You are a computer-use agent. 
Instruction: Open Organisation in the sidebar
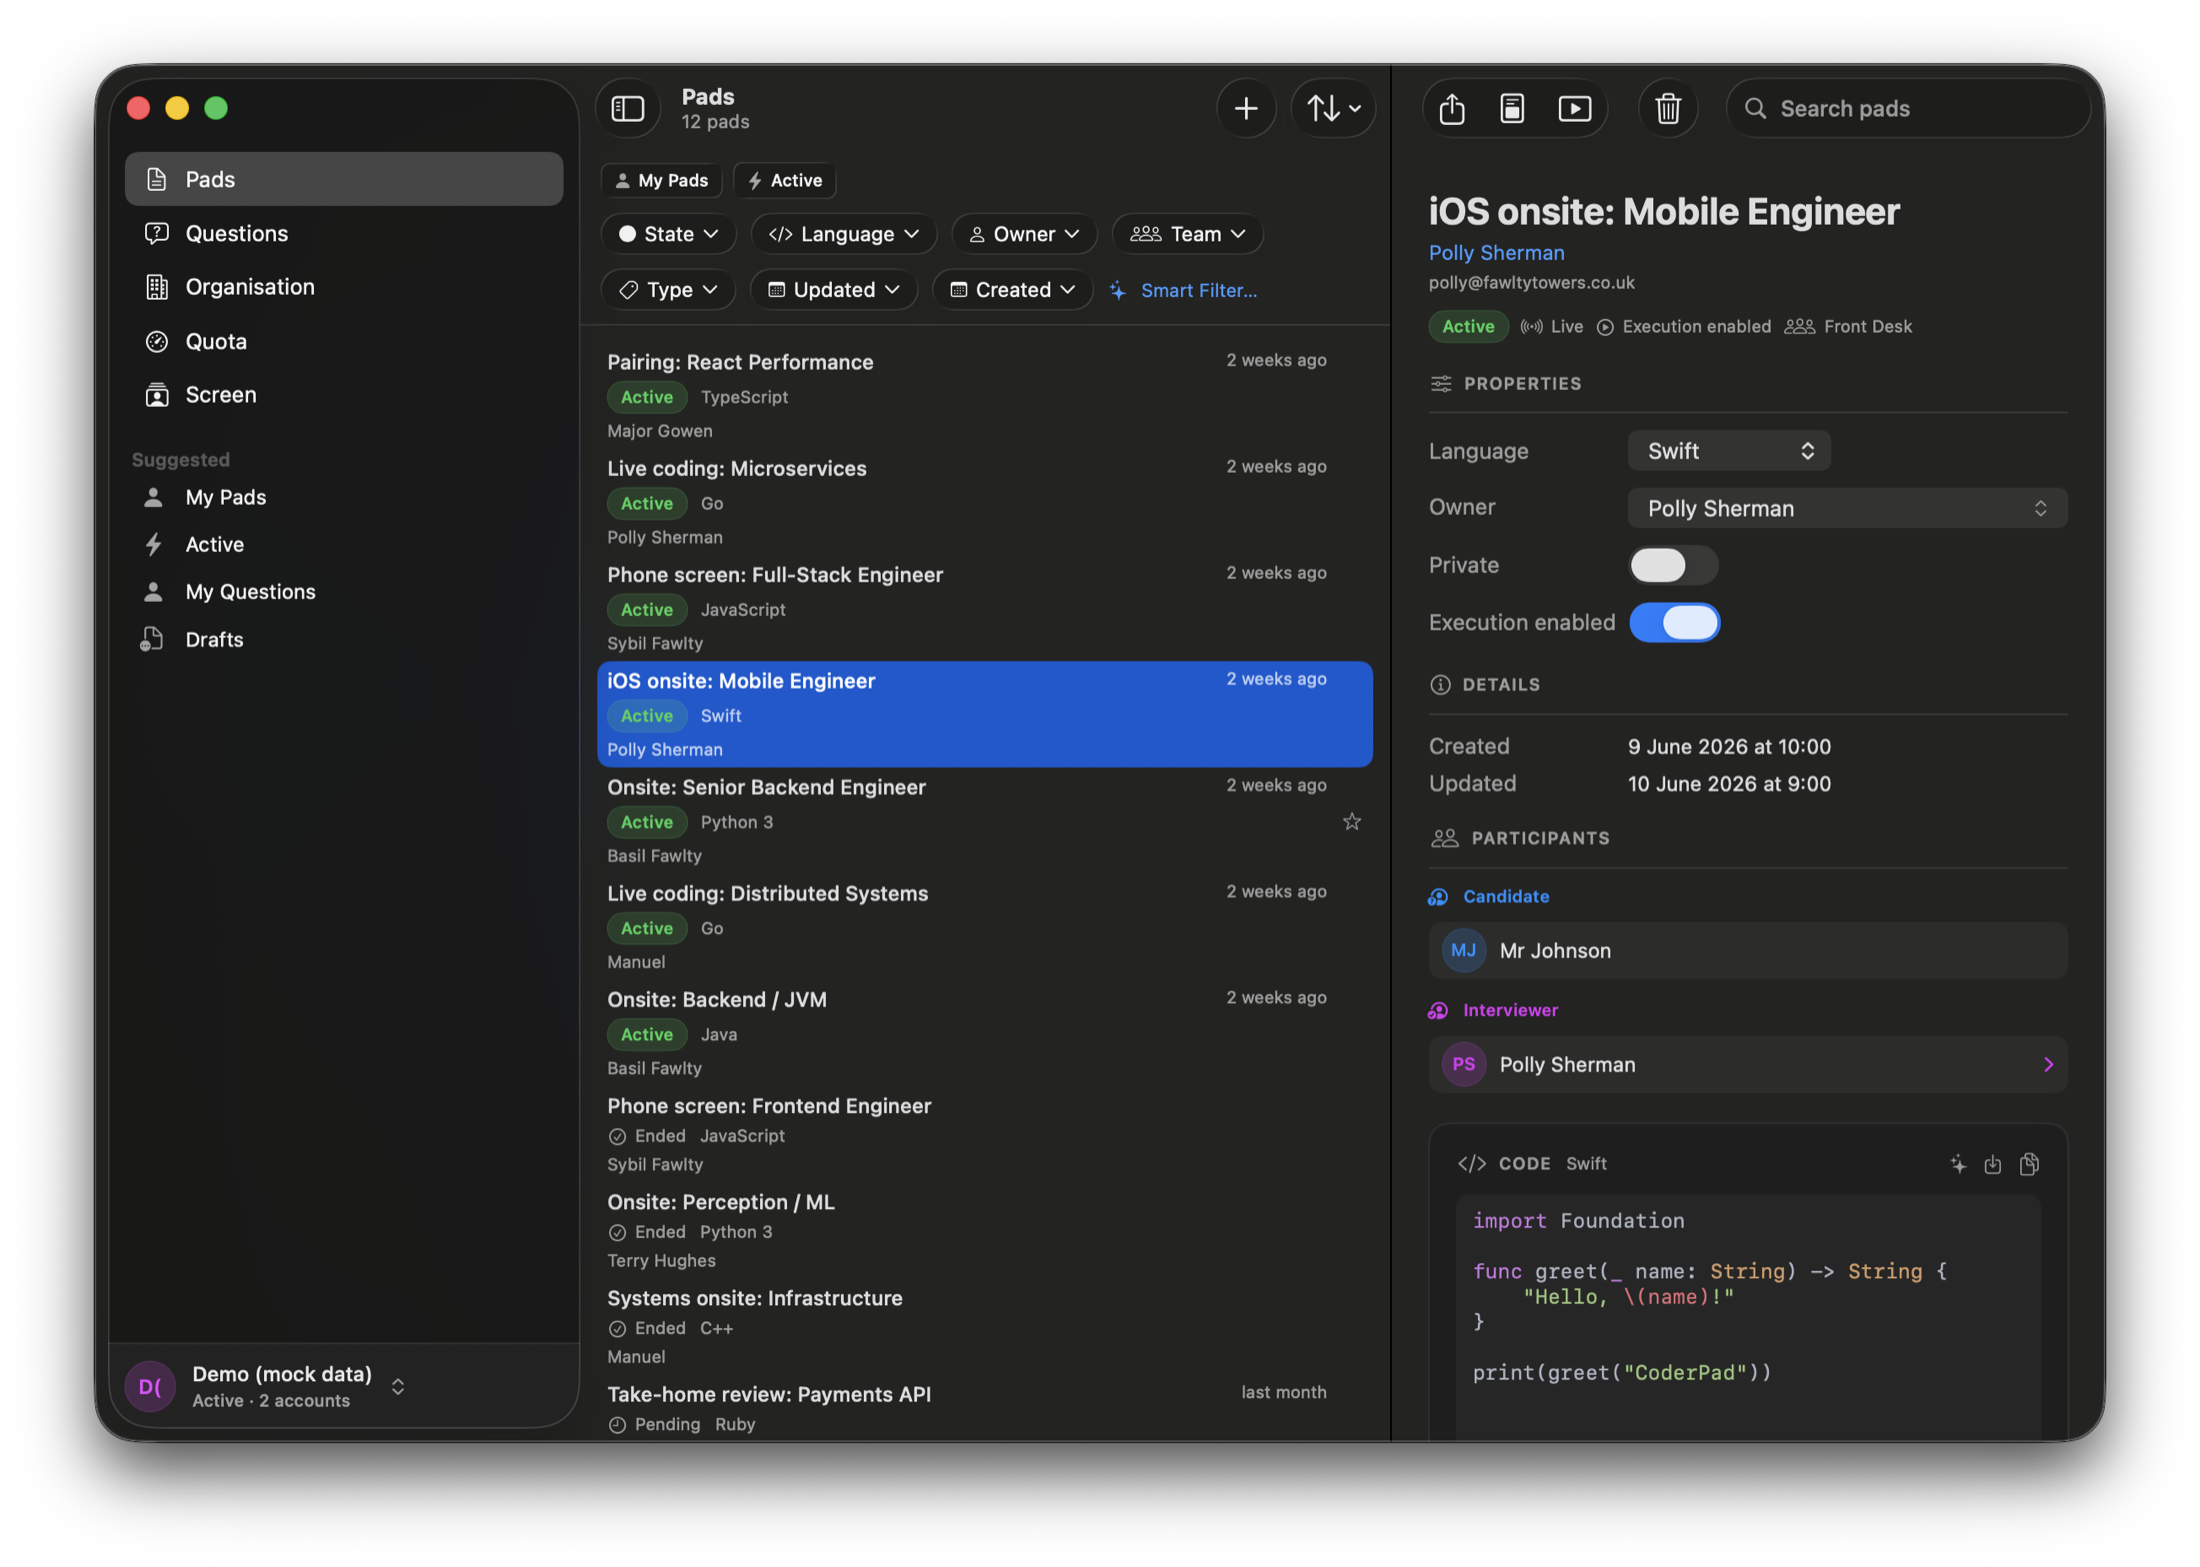pyautogui.click(x=344, y=287)
